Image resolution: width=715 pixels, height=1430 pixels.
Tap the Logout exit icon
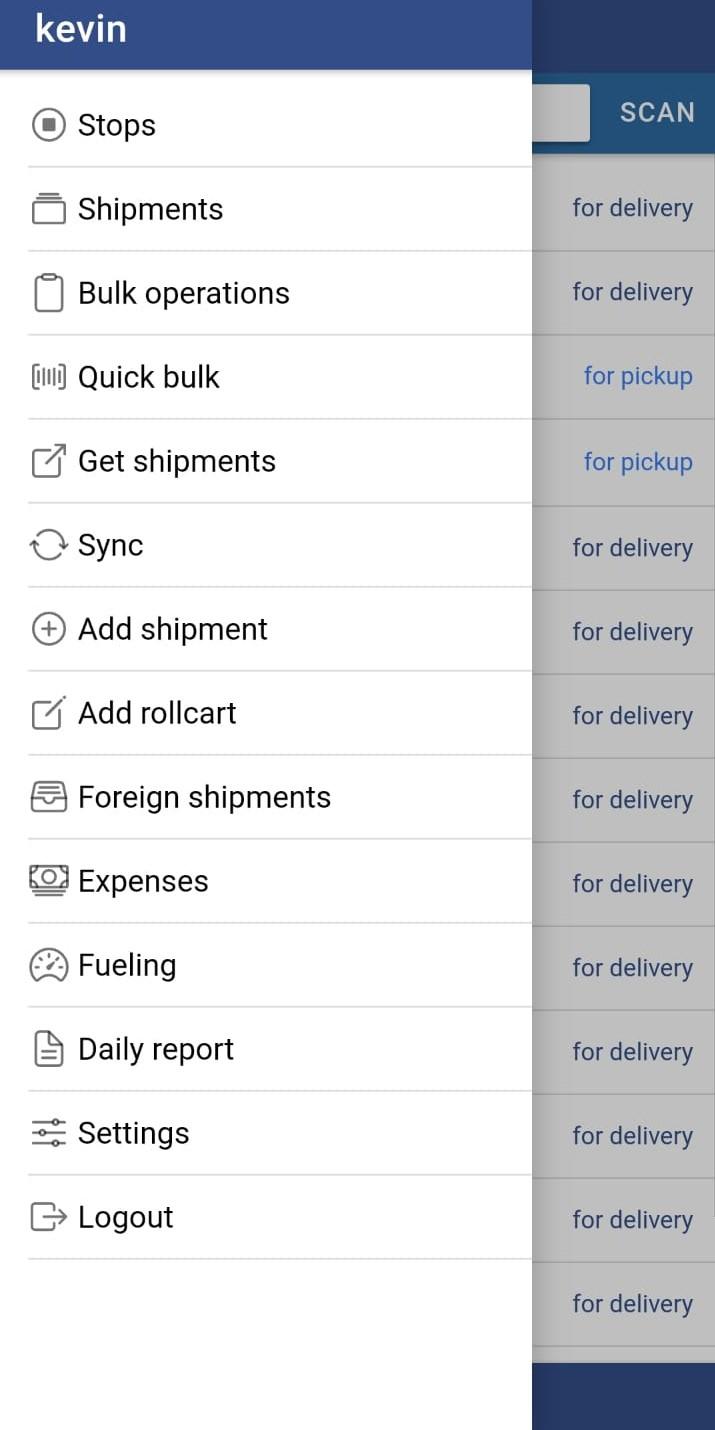49,1217
